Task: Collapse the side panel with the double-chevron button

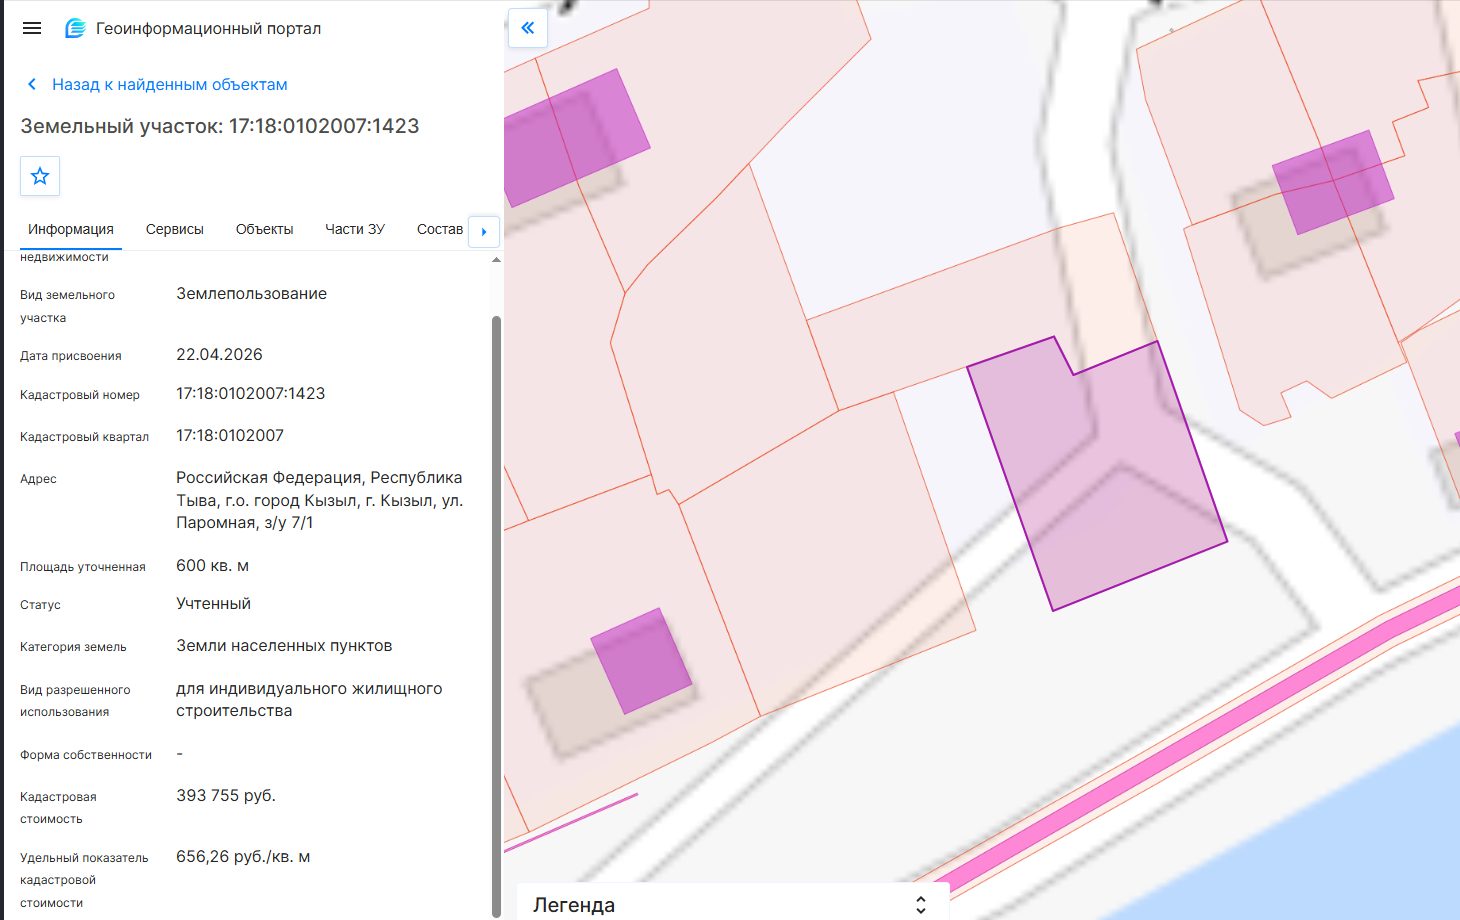Action: coord(528,28)
